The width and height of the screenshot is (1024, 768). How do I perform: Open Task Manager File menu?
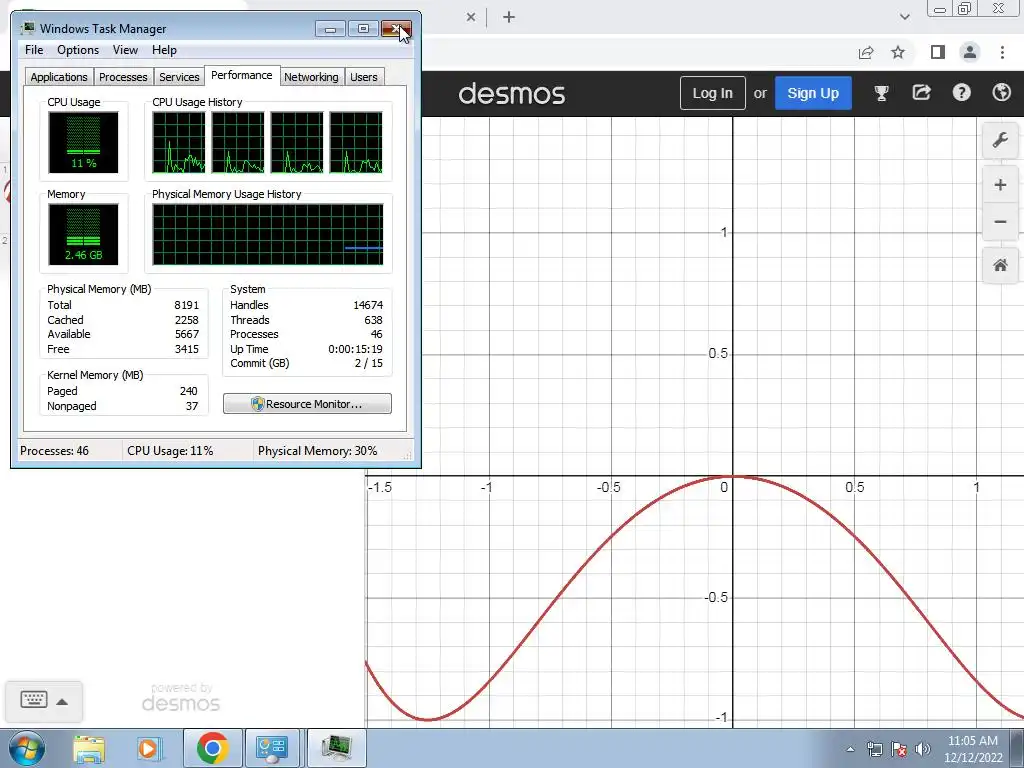coord(34,50)
